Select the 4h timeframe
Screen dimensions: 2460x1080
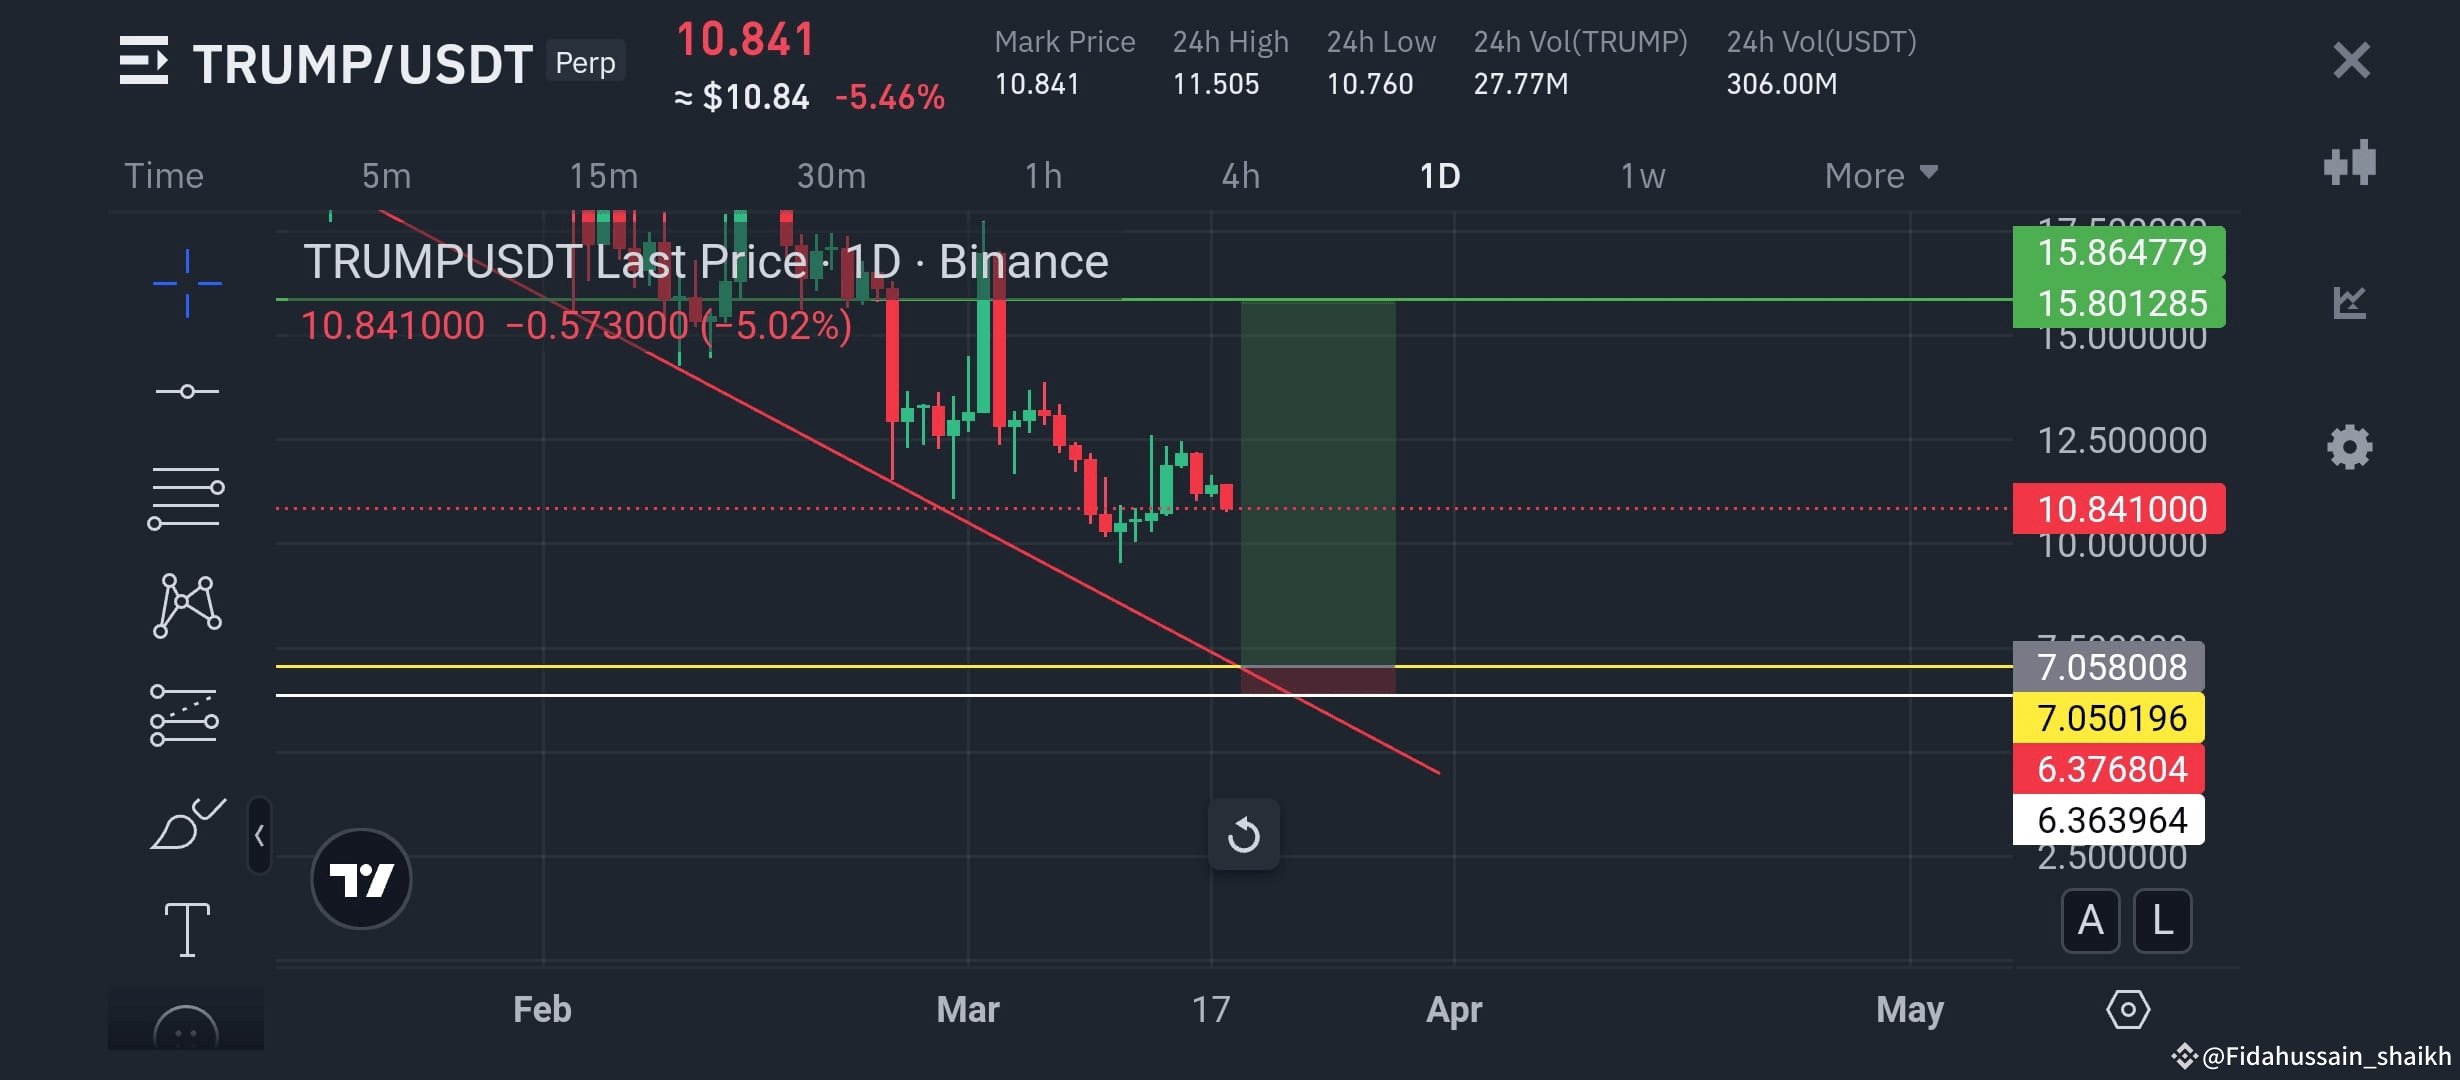[x=1241, y=176]
